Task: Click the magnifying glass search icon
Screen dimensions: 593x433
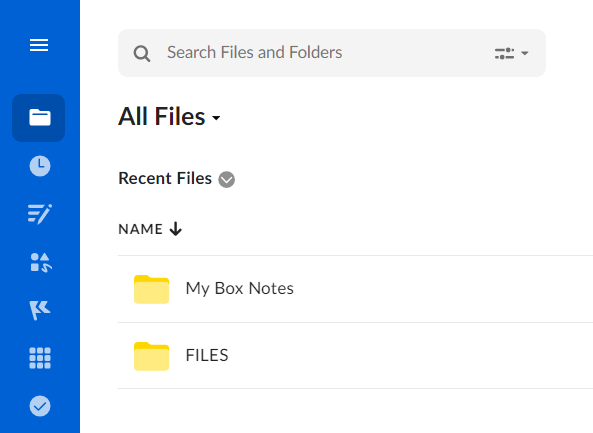Action: click(x=142, y=53)
